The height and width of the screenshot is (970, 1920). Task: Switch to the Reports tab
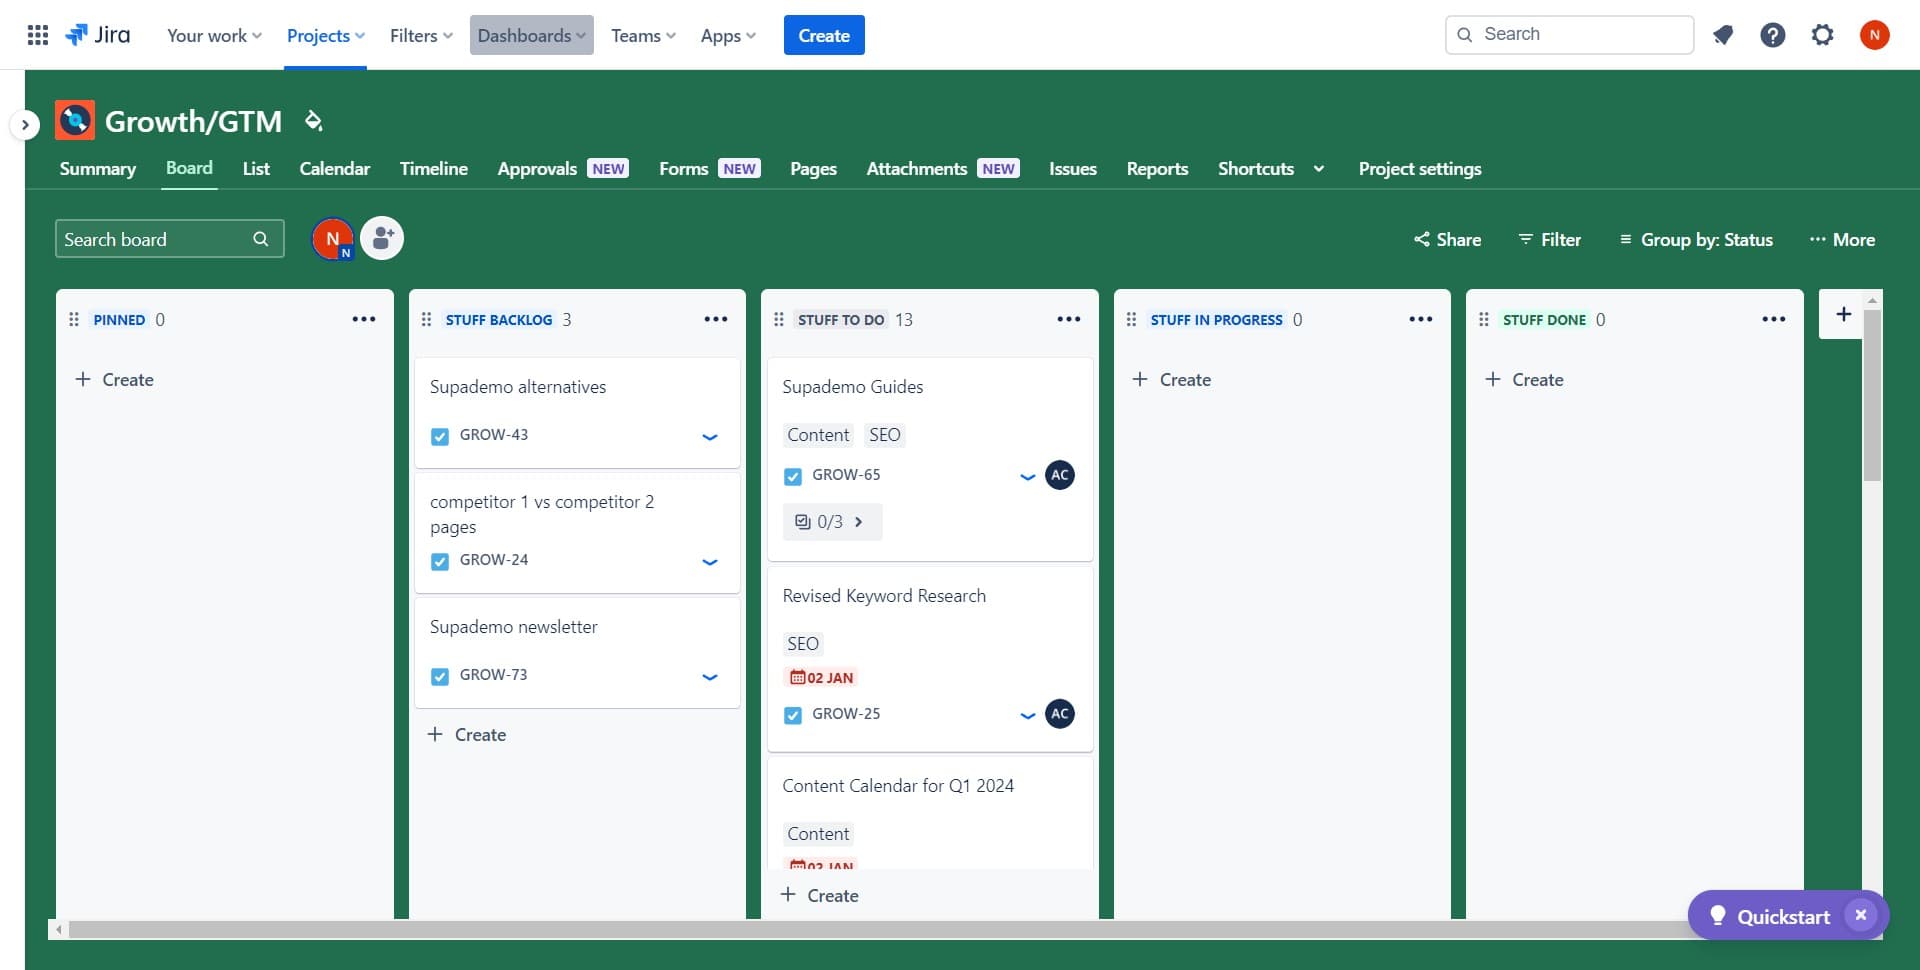[x=1157, y=168]
